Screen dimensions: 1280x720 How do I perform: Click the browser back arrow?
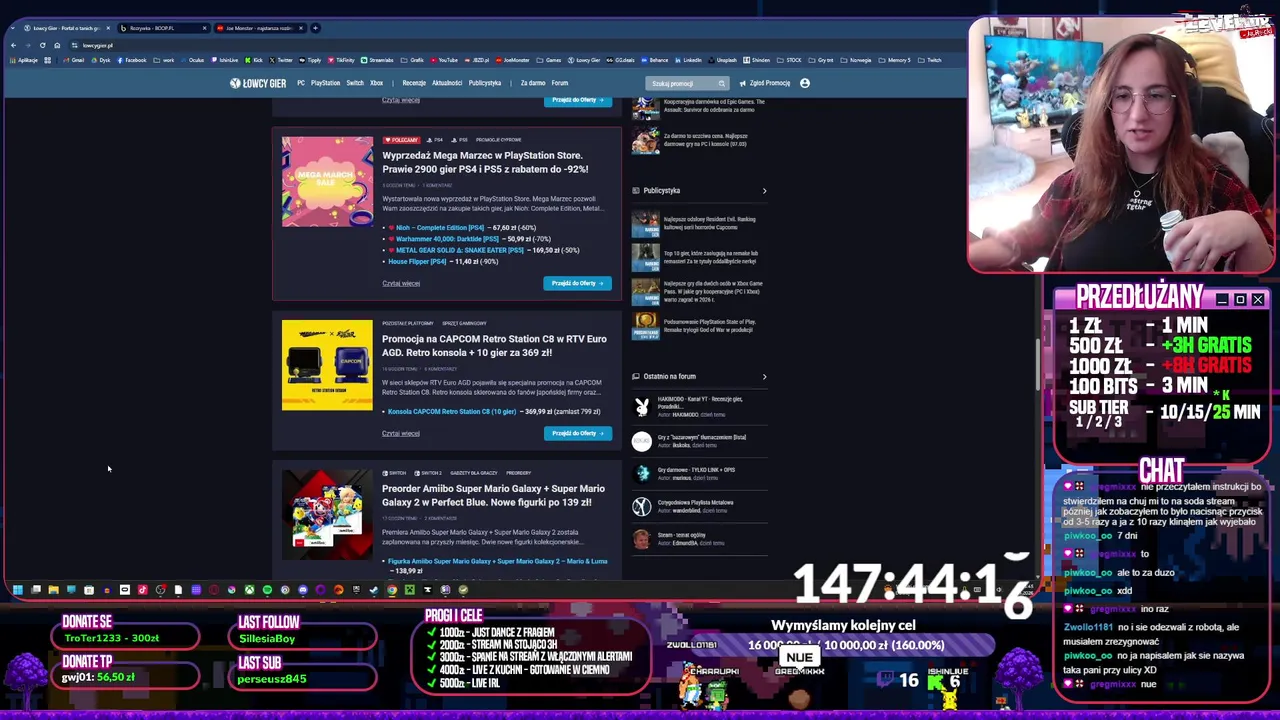pyautogui.click(x=14, y=45)
